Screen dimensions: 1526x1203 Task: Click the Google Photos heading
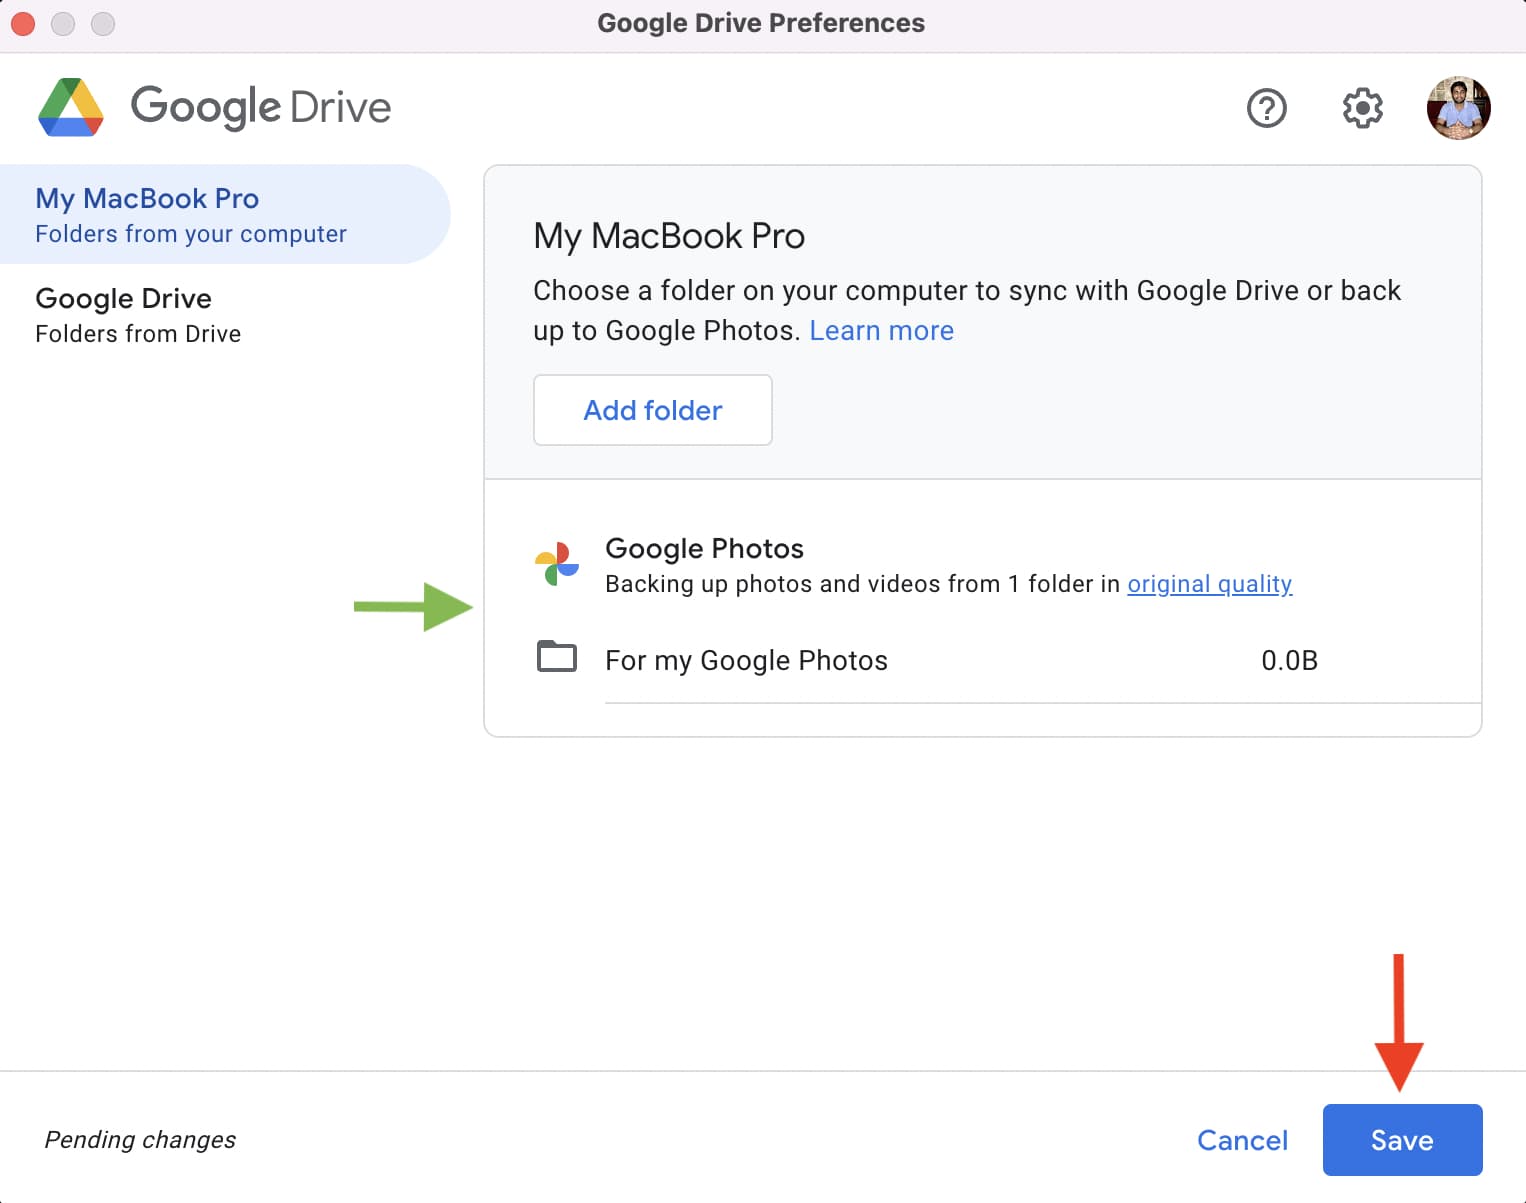click(704, 548)
